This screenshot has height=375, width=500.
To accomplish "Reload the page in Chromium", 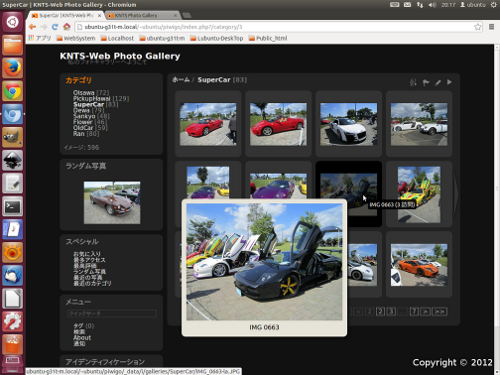I will (55, 27).
